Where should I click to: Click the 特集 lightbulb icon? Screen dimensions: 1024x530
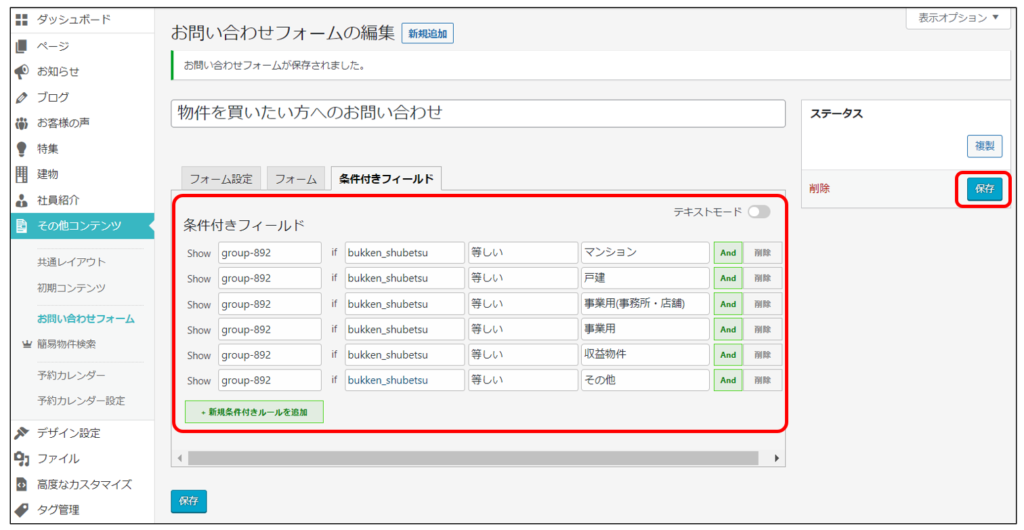[21, 149]
